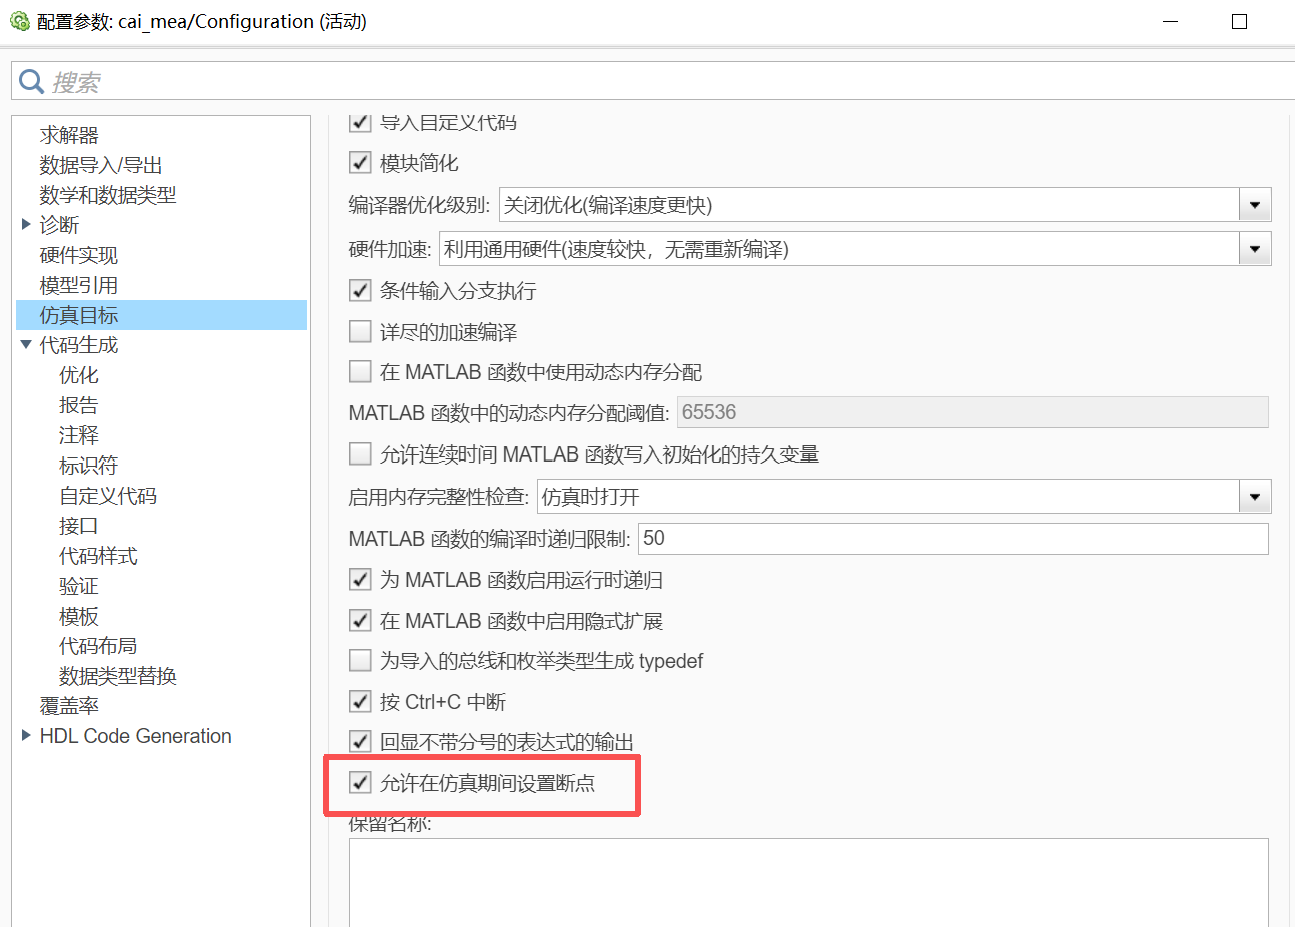Viewport: 1295px width, 927px height.
Task: Click the search magnifier icon
Action: (32, 81)
